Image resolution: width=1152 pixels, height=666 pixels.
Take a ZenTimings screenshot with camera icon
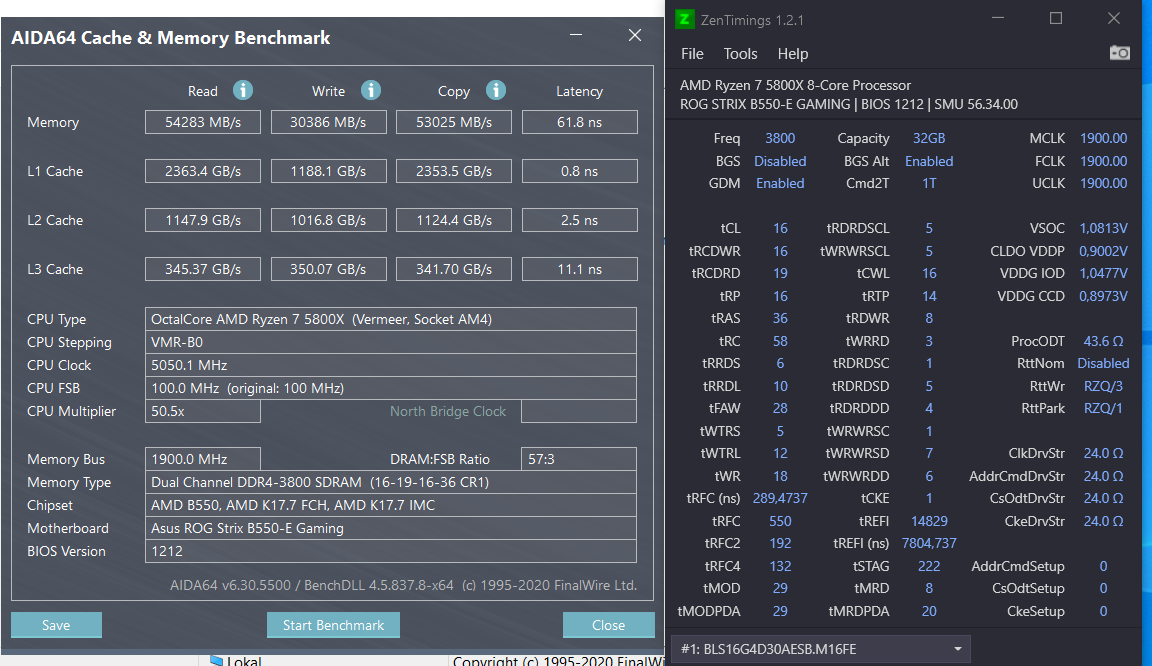(1120, 53)
